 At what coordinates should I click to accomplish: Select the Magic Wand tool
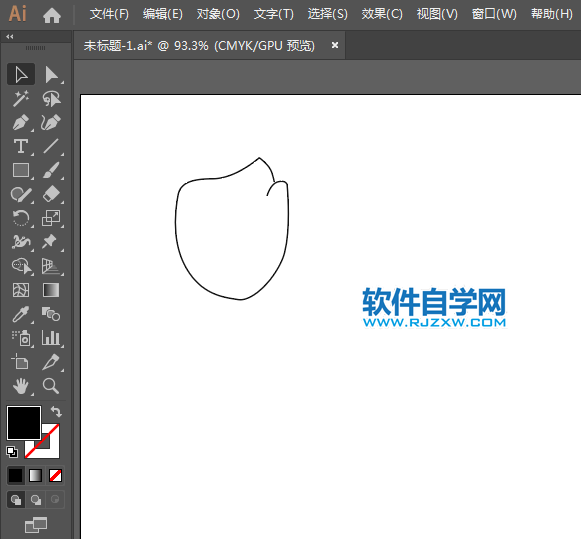(x=21, y=98)
